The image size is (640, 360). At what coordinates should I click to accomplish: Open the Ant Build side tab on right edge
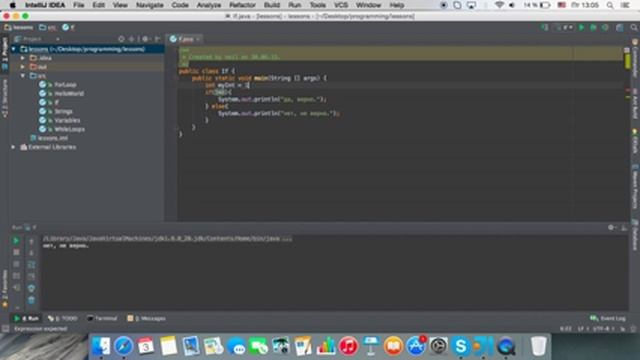point(635,104)
